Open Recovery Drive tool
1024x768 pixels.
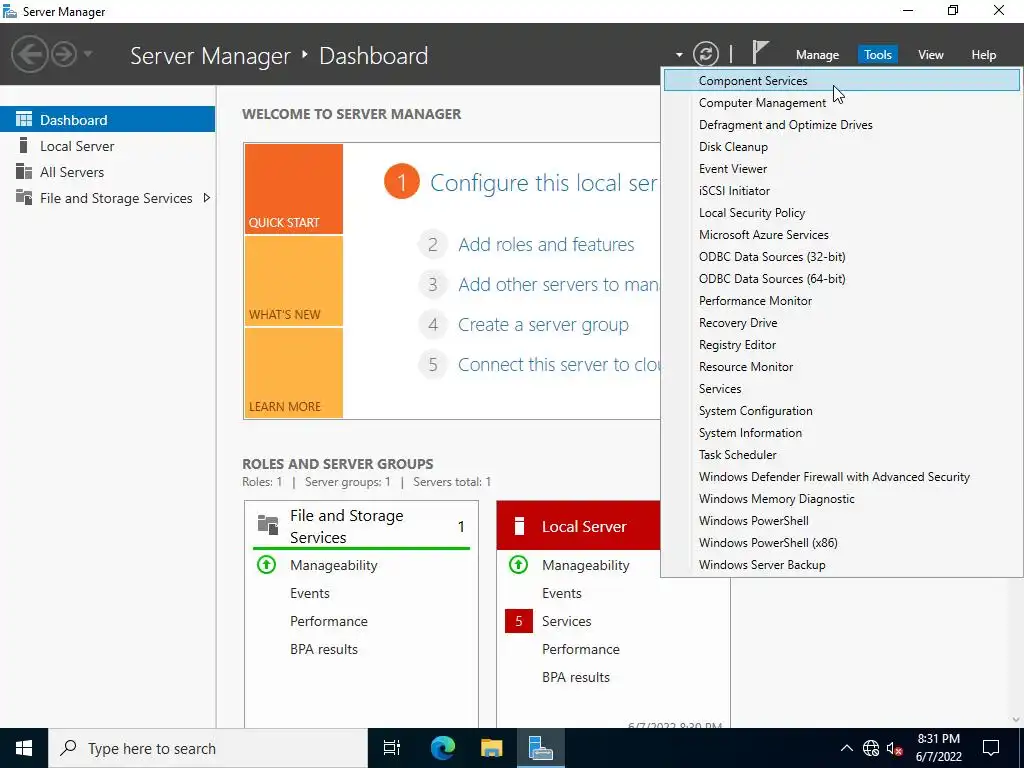pos(841,323)
